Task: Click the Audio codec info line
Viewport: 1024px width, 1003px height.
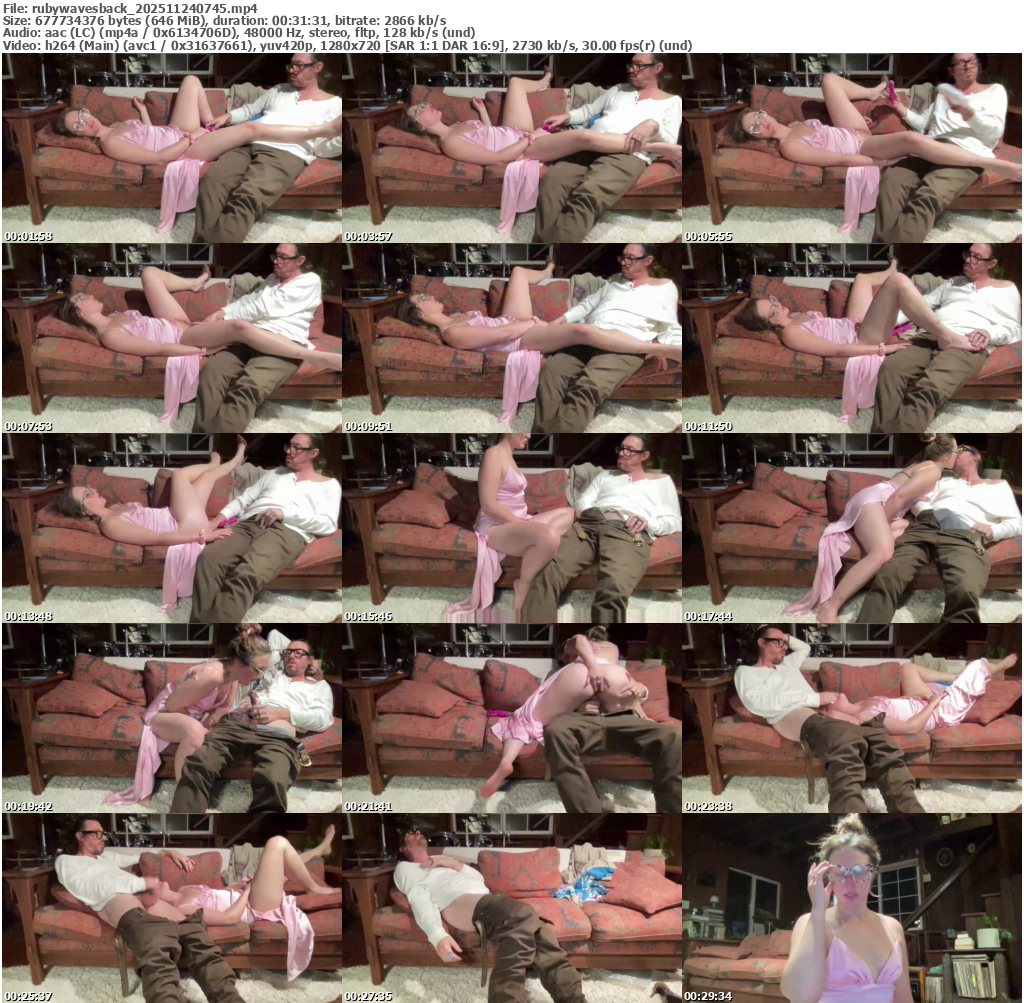Action: [x=239, y=33]
